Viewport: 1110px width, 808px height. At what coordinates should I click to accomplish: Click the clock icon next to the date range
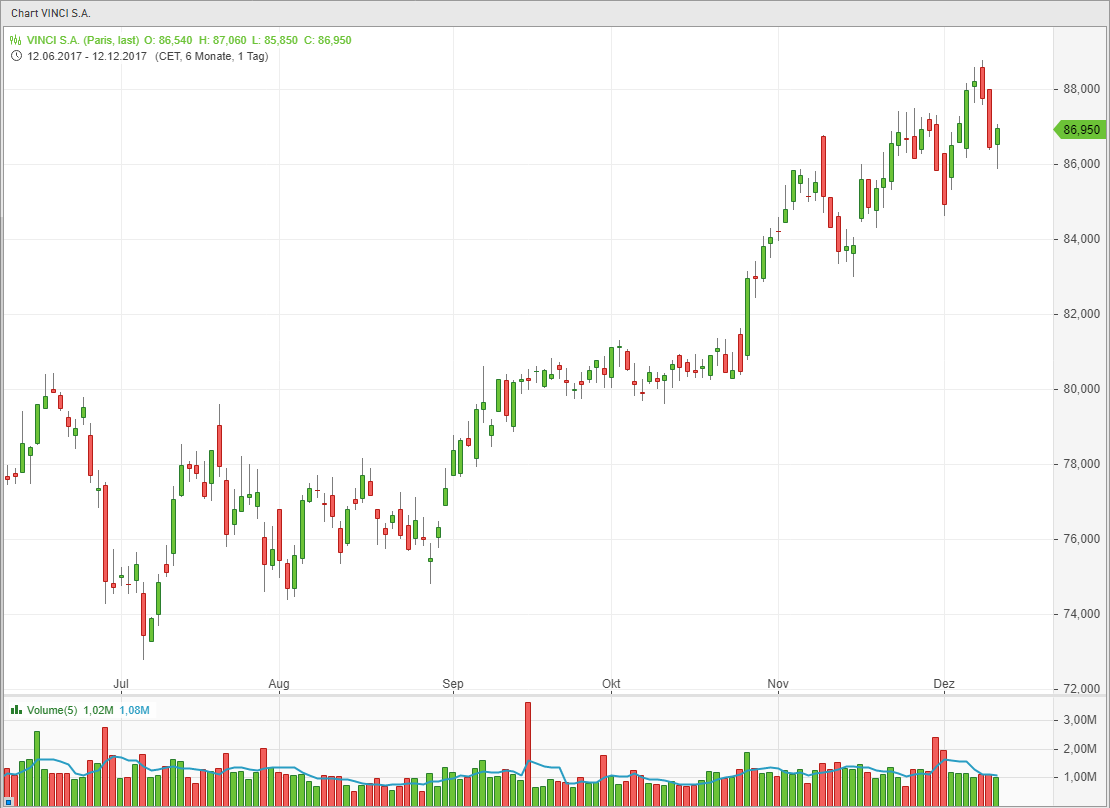16,56
